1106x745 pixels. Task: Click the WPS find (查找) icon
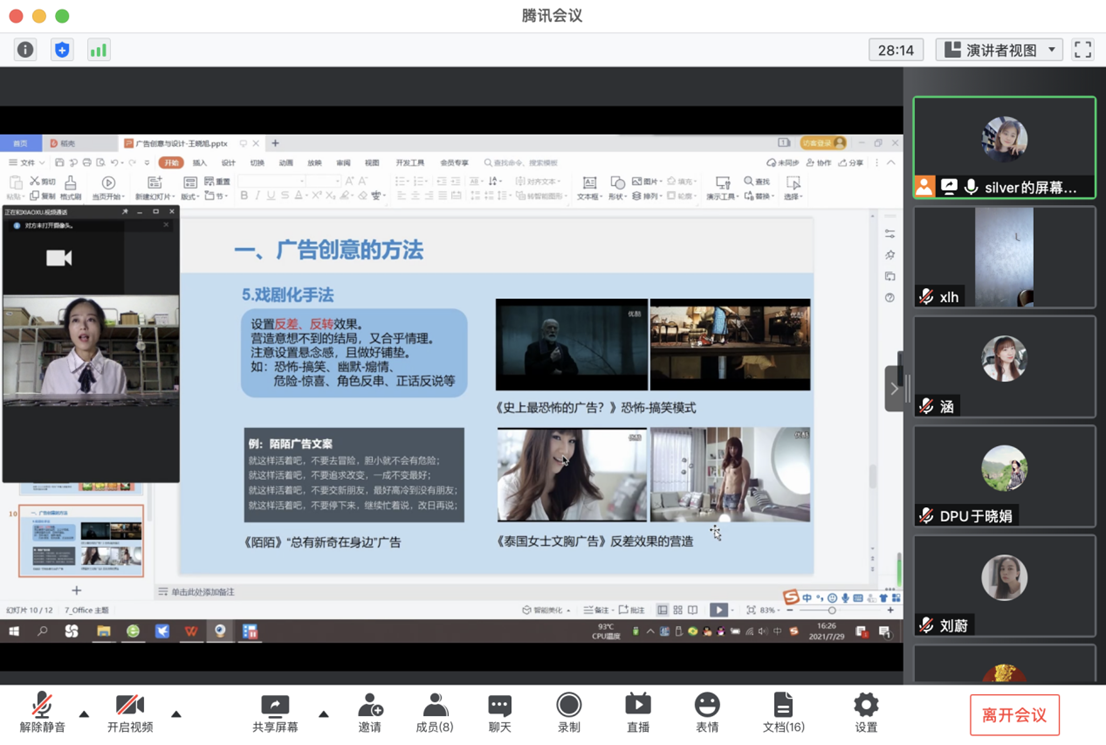[x=758, y=181]
